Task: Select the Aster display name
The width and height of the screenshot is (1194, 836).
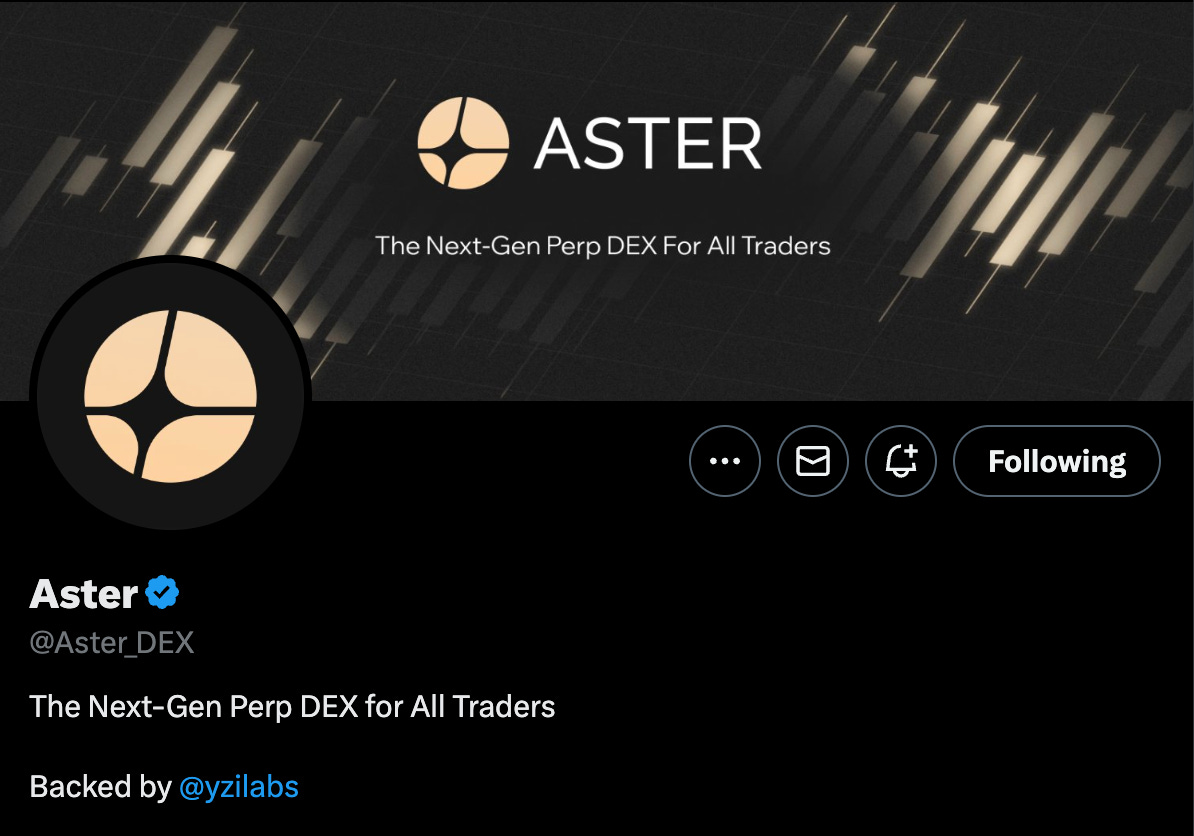Action: click(x=84, y=593)
